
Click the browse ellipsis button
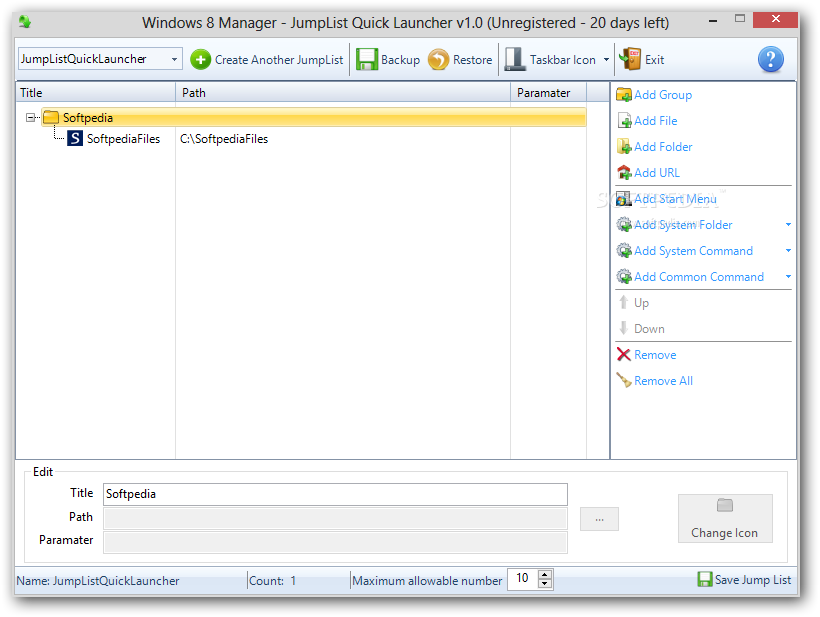click(599, 519)
